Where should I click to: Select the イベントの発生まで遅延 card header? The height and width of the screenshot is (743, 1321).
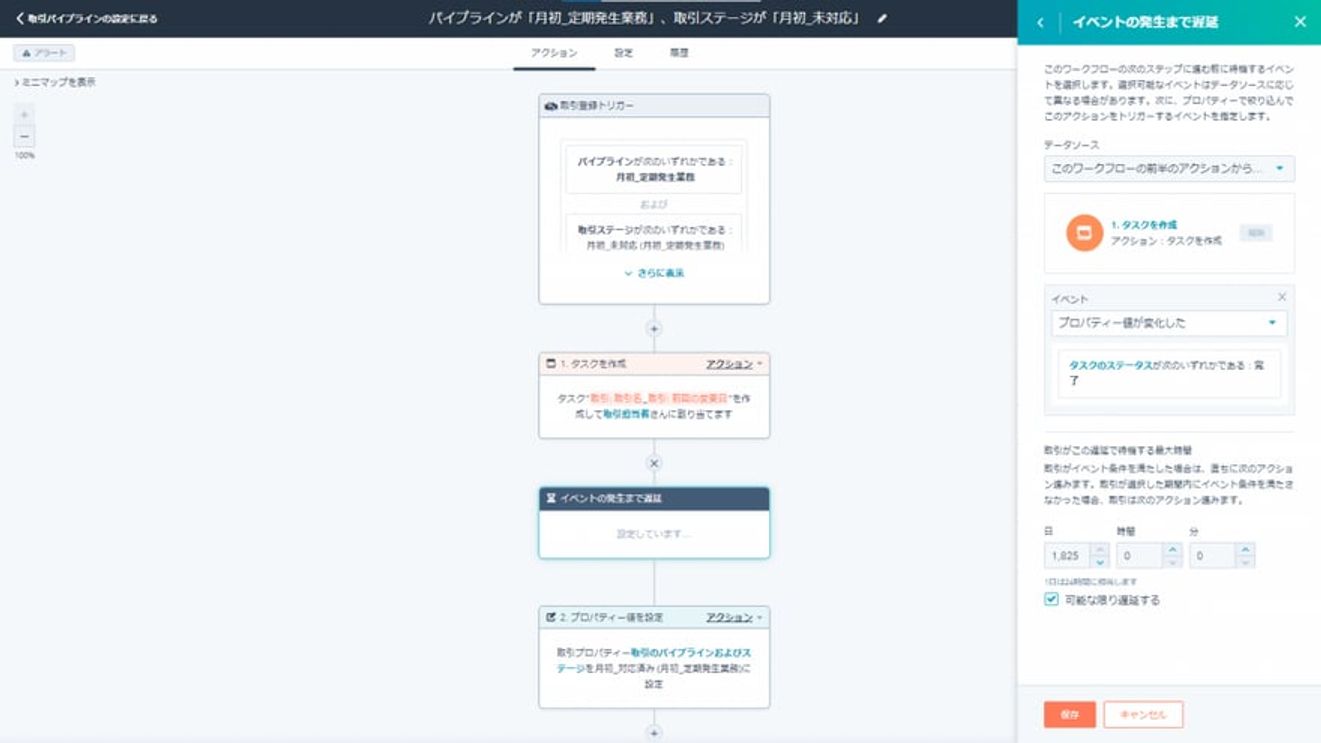[654, 498]
